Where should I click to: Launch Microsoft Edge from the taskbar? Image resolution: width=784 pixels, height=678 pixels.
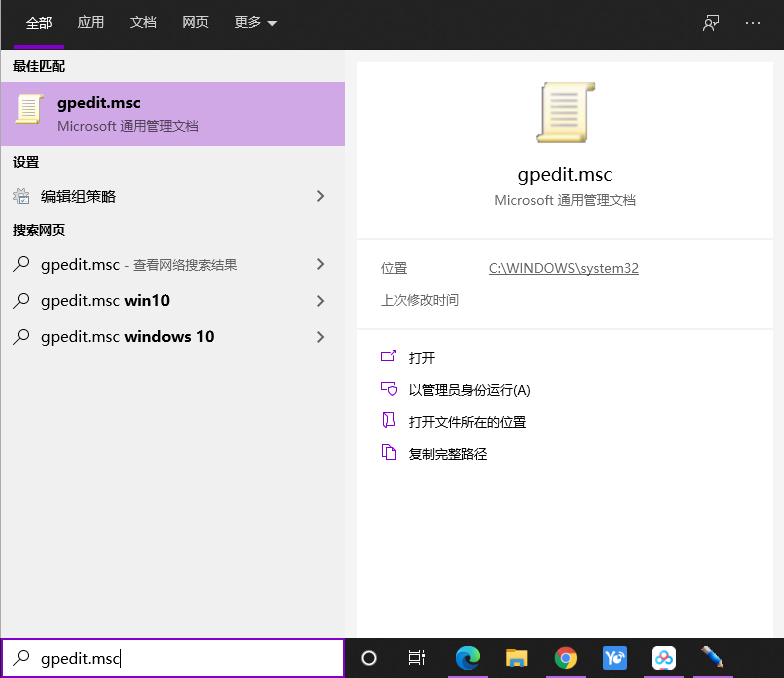pyautogui.click(x=467, y=657)
